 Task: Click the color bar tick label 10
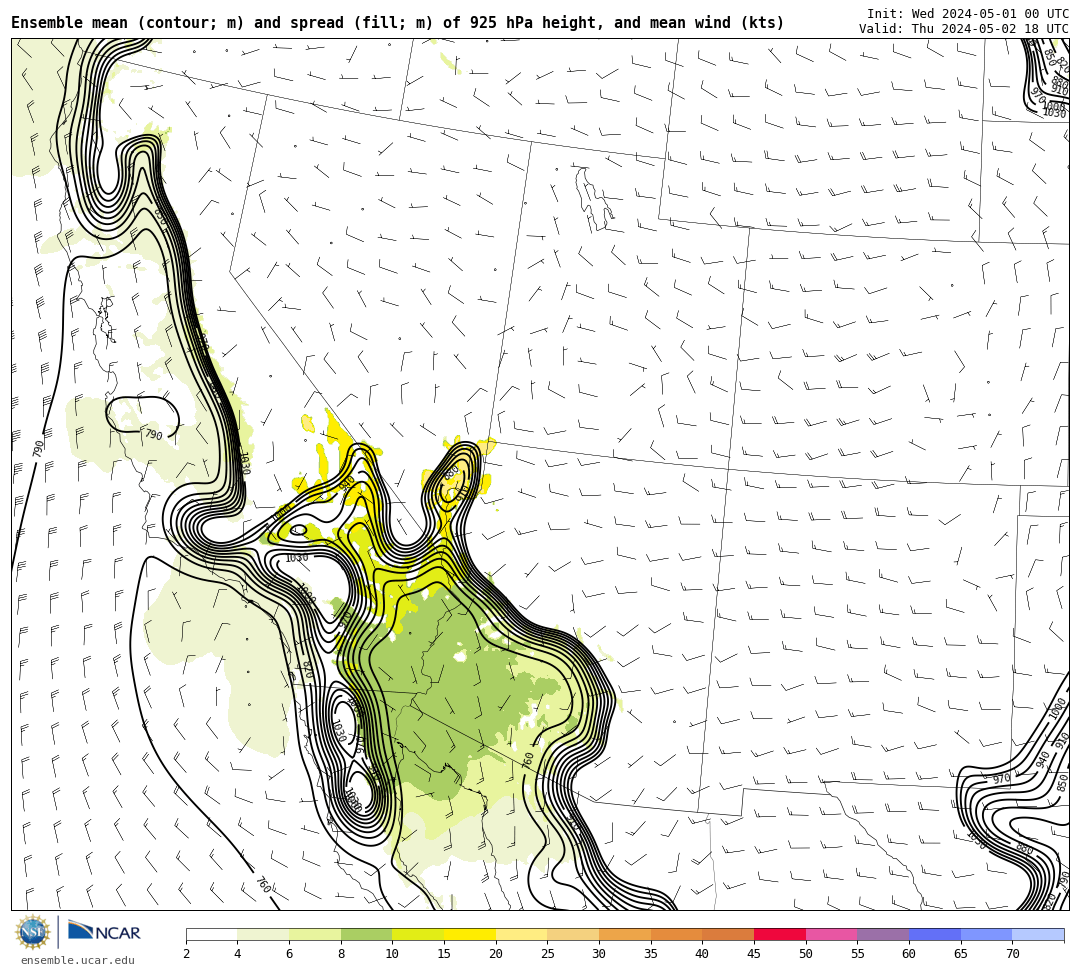pos(392,954)
